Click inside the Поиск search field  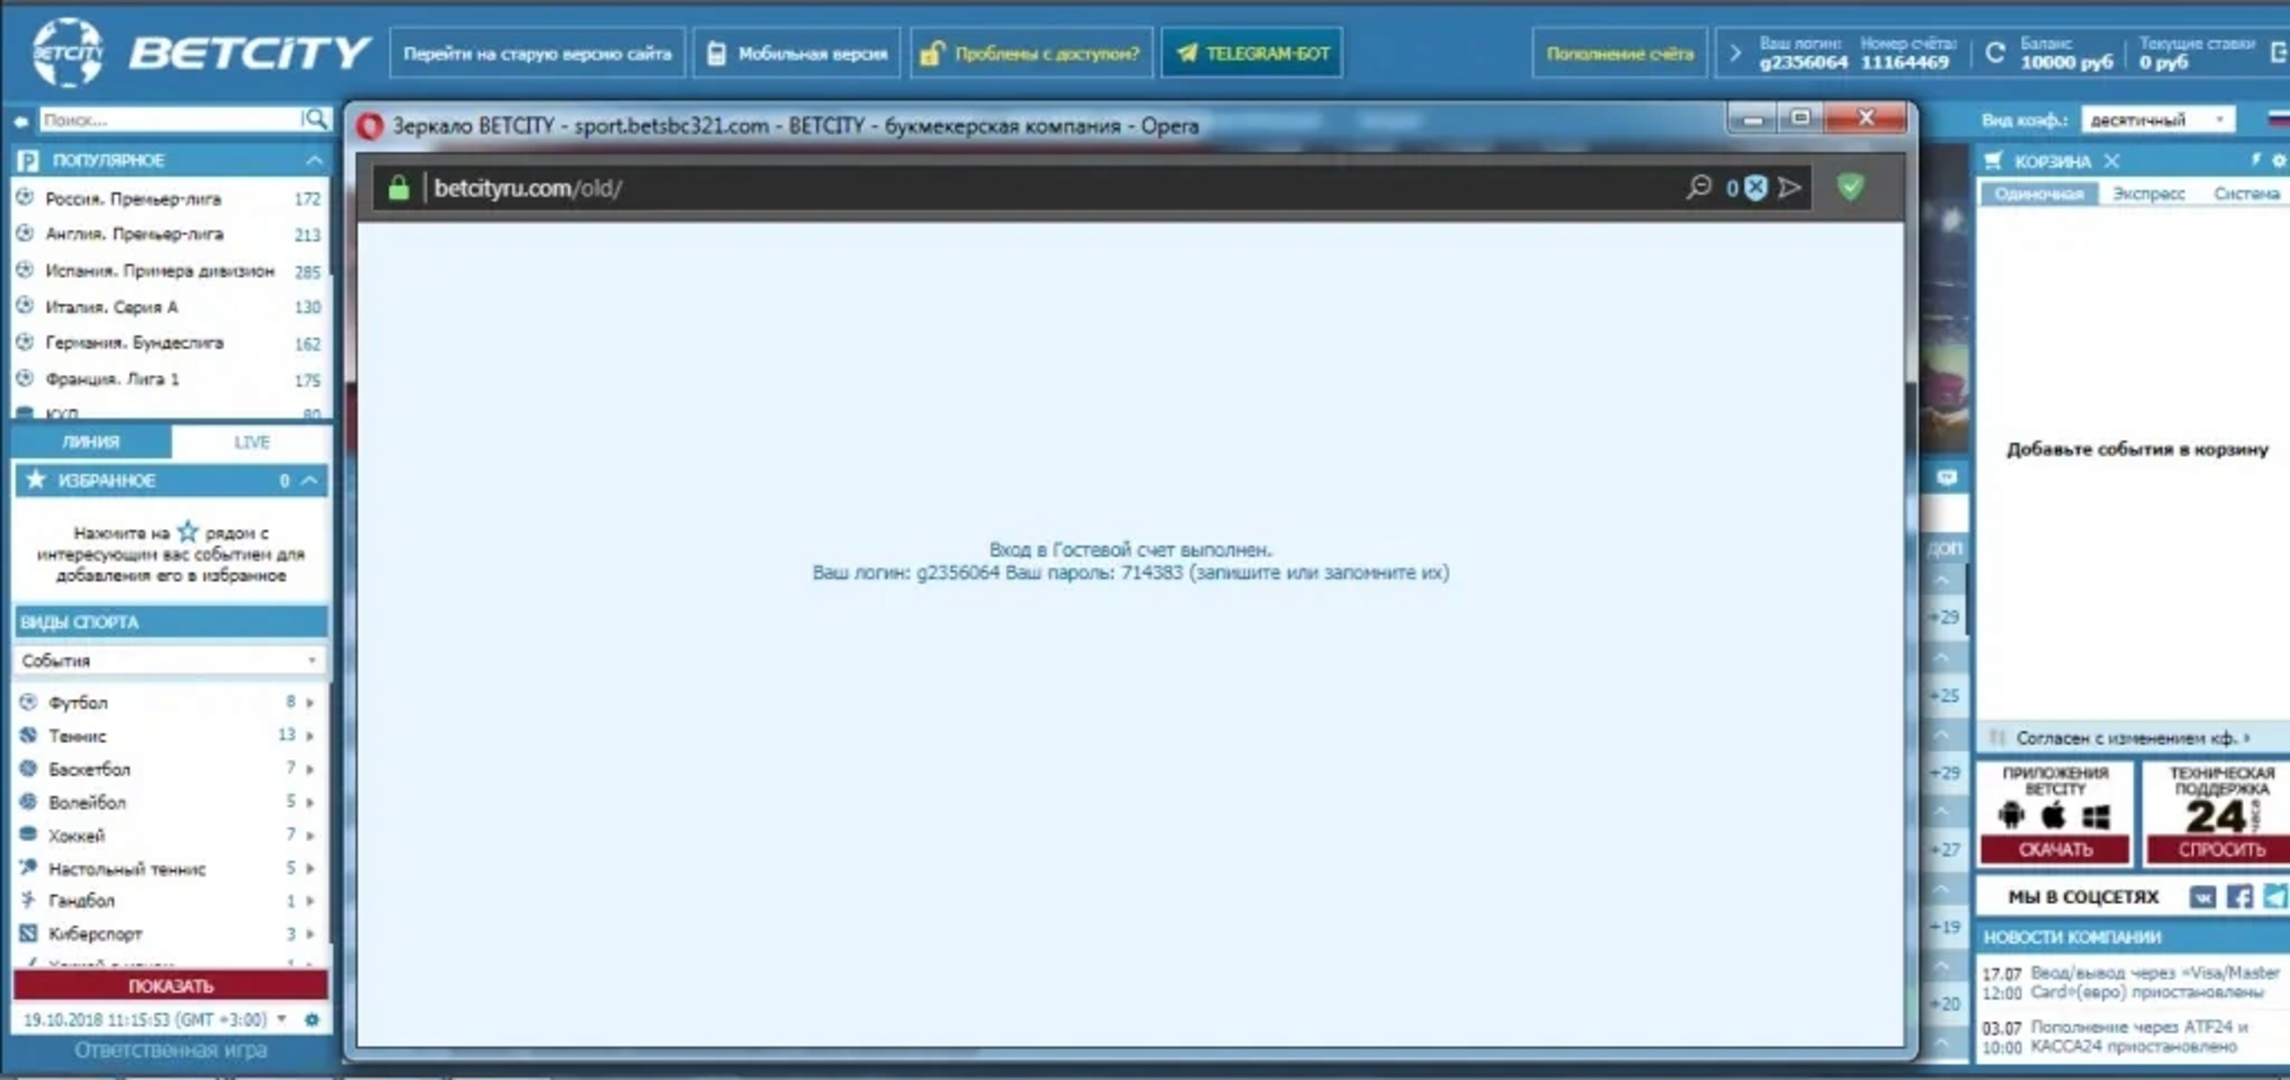(170, 119)
